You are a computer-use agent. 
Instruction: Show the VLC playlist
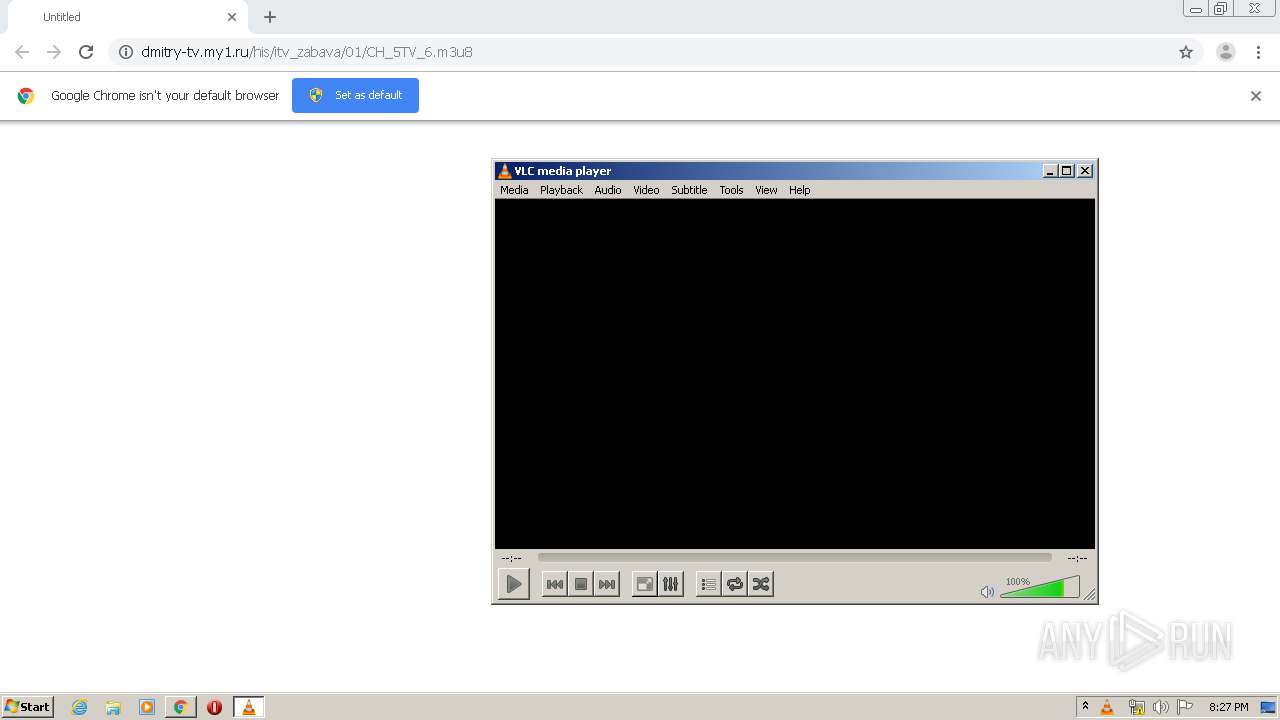[709, 584]
